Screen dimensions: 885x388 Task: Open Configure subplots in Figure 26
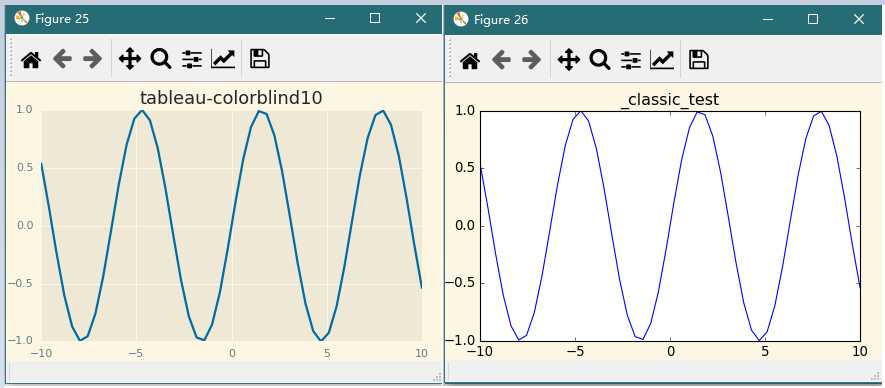[x=631, y=59]
